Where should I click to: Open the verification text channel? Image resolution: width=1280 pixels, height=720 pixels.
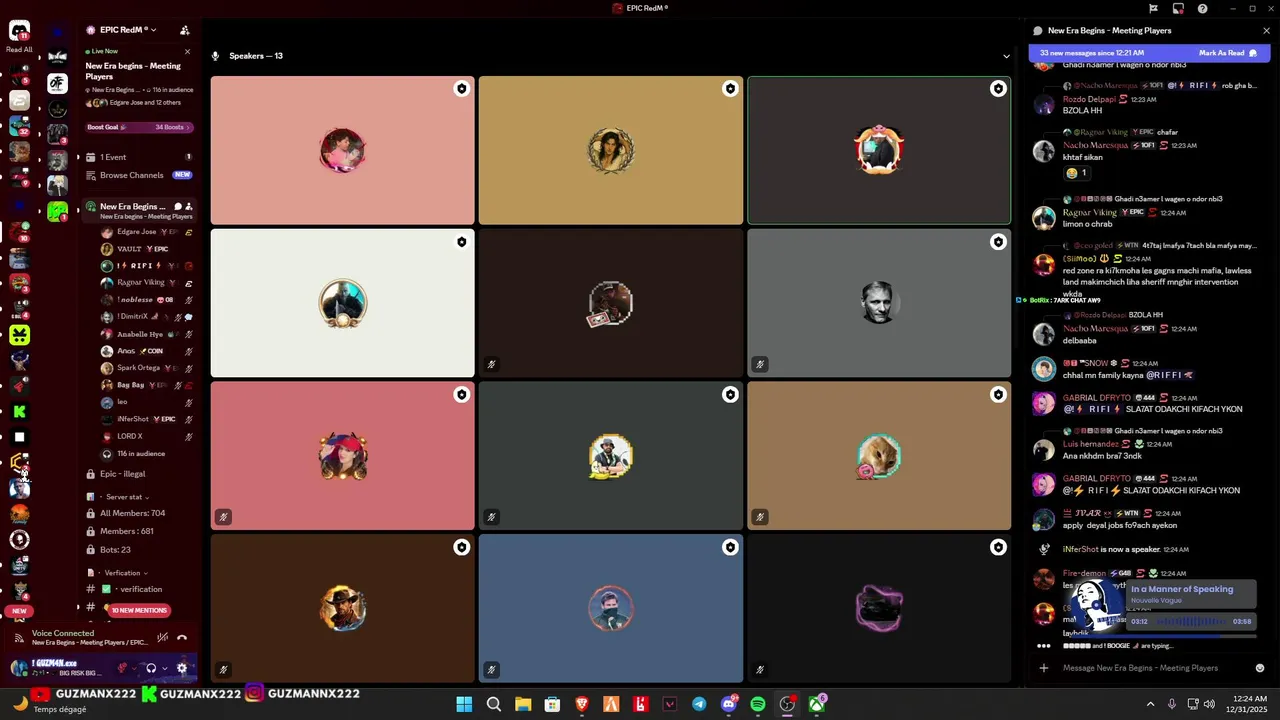coord(139,589)
